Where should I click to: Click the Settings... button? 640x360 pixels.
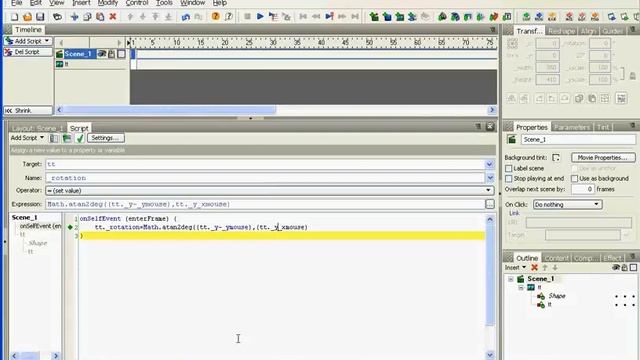pyautogui.click(x=106, y=138)
